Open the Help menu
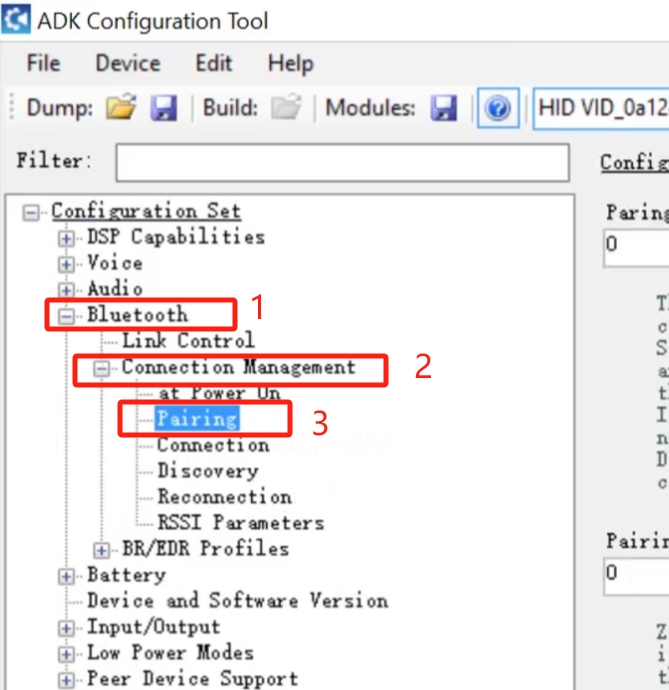The height and width of the screenshot is (690, 669). click(290, 64)
